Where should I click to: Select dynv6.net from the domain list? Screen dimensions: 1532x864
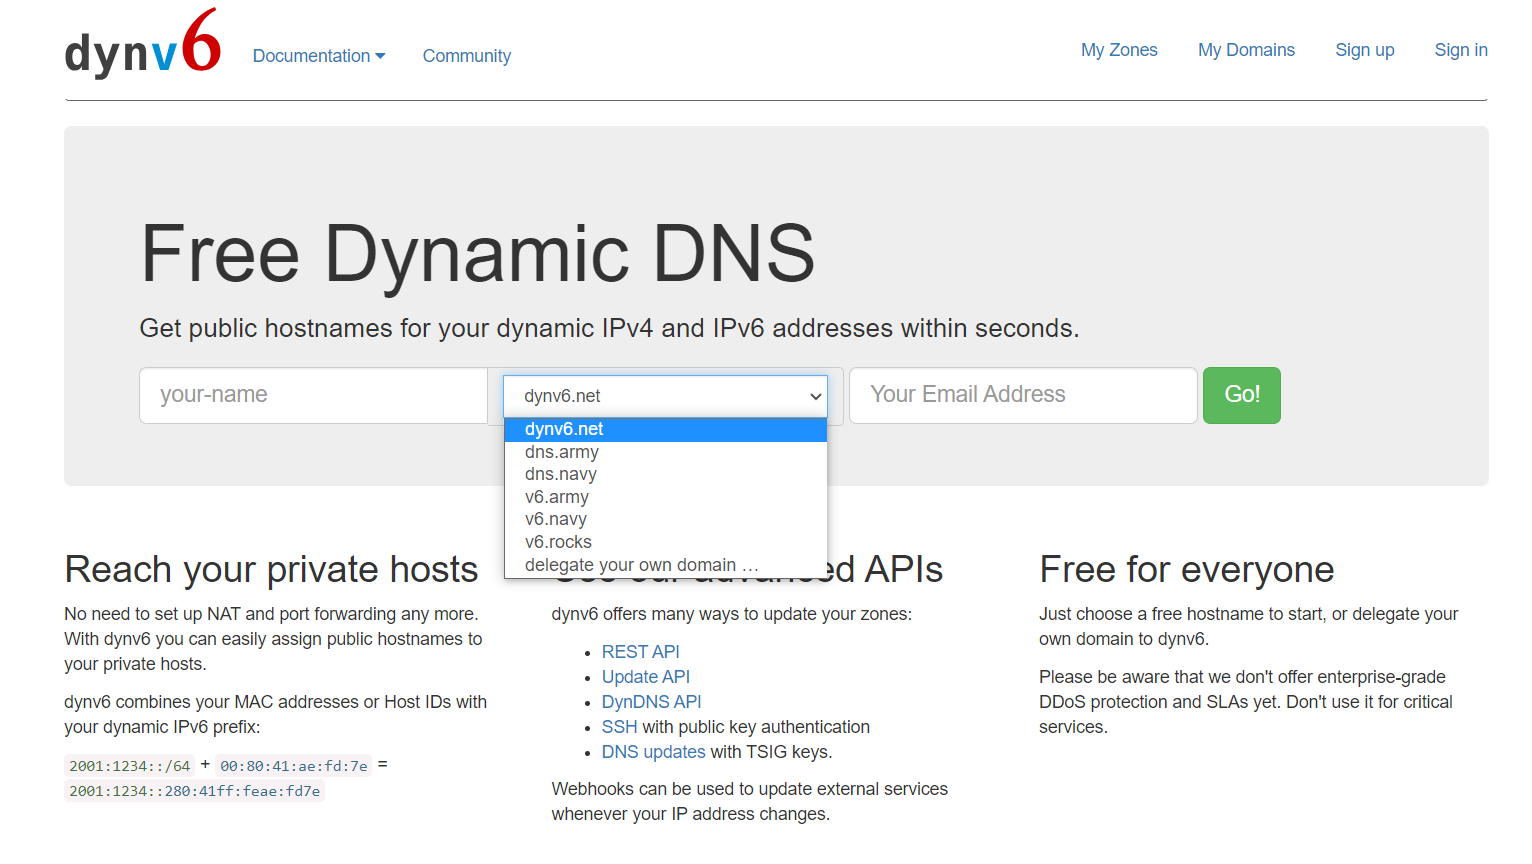click(564, 429)
